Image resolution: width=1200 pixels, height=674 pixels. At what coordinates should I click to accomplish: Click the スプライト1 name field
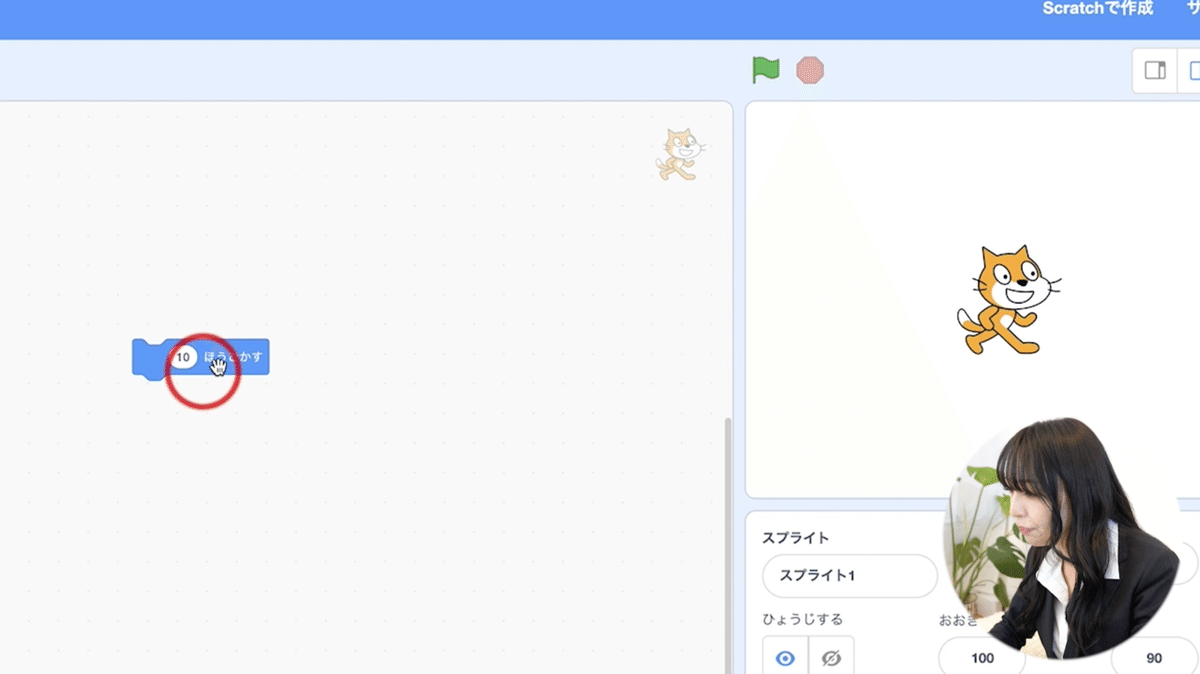849,576
